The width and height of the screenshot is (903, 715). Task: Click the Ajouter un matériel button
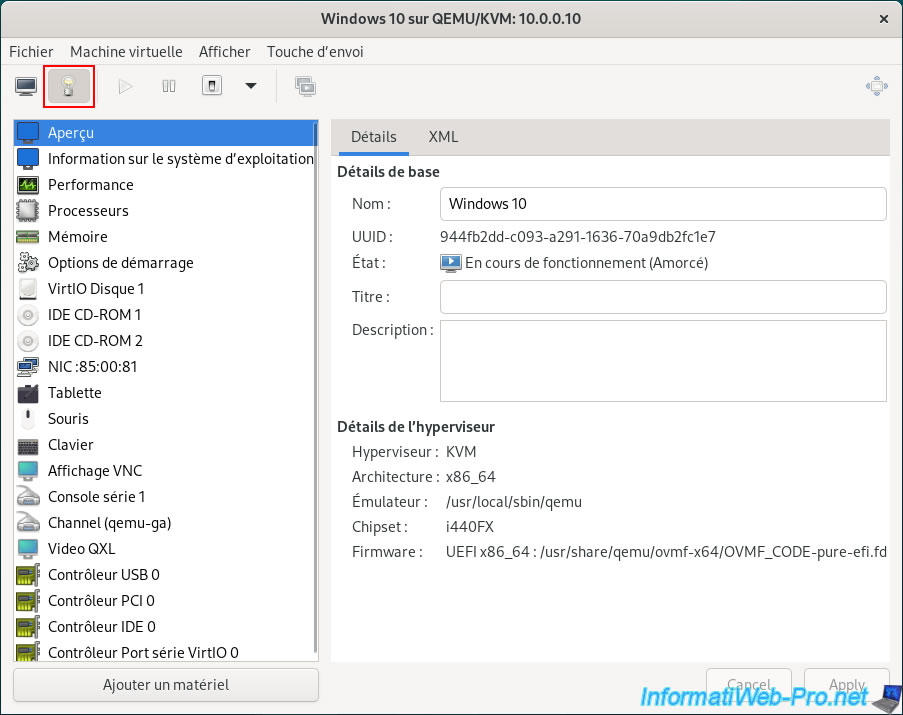166,684
